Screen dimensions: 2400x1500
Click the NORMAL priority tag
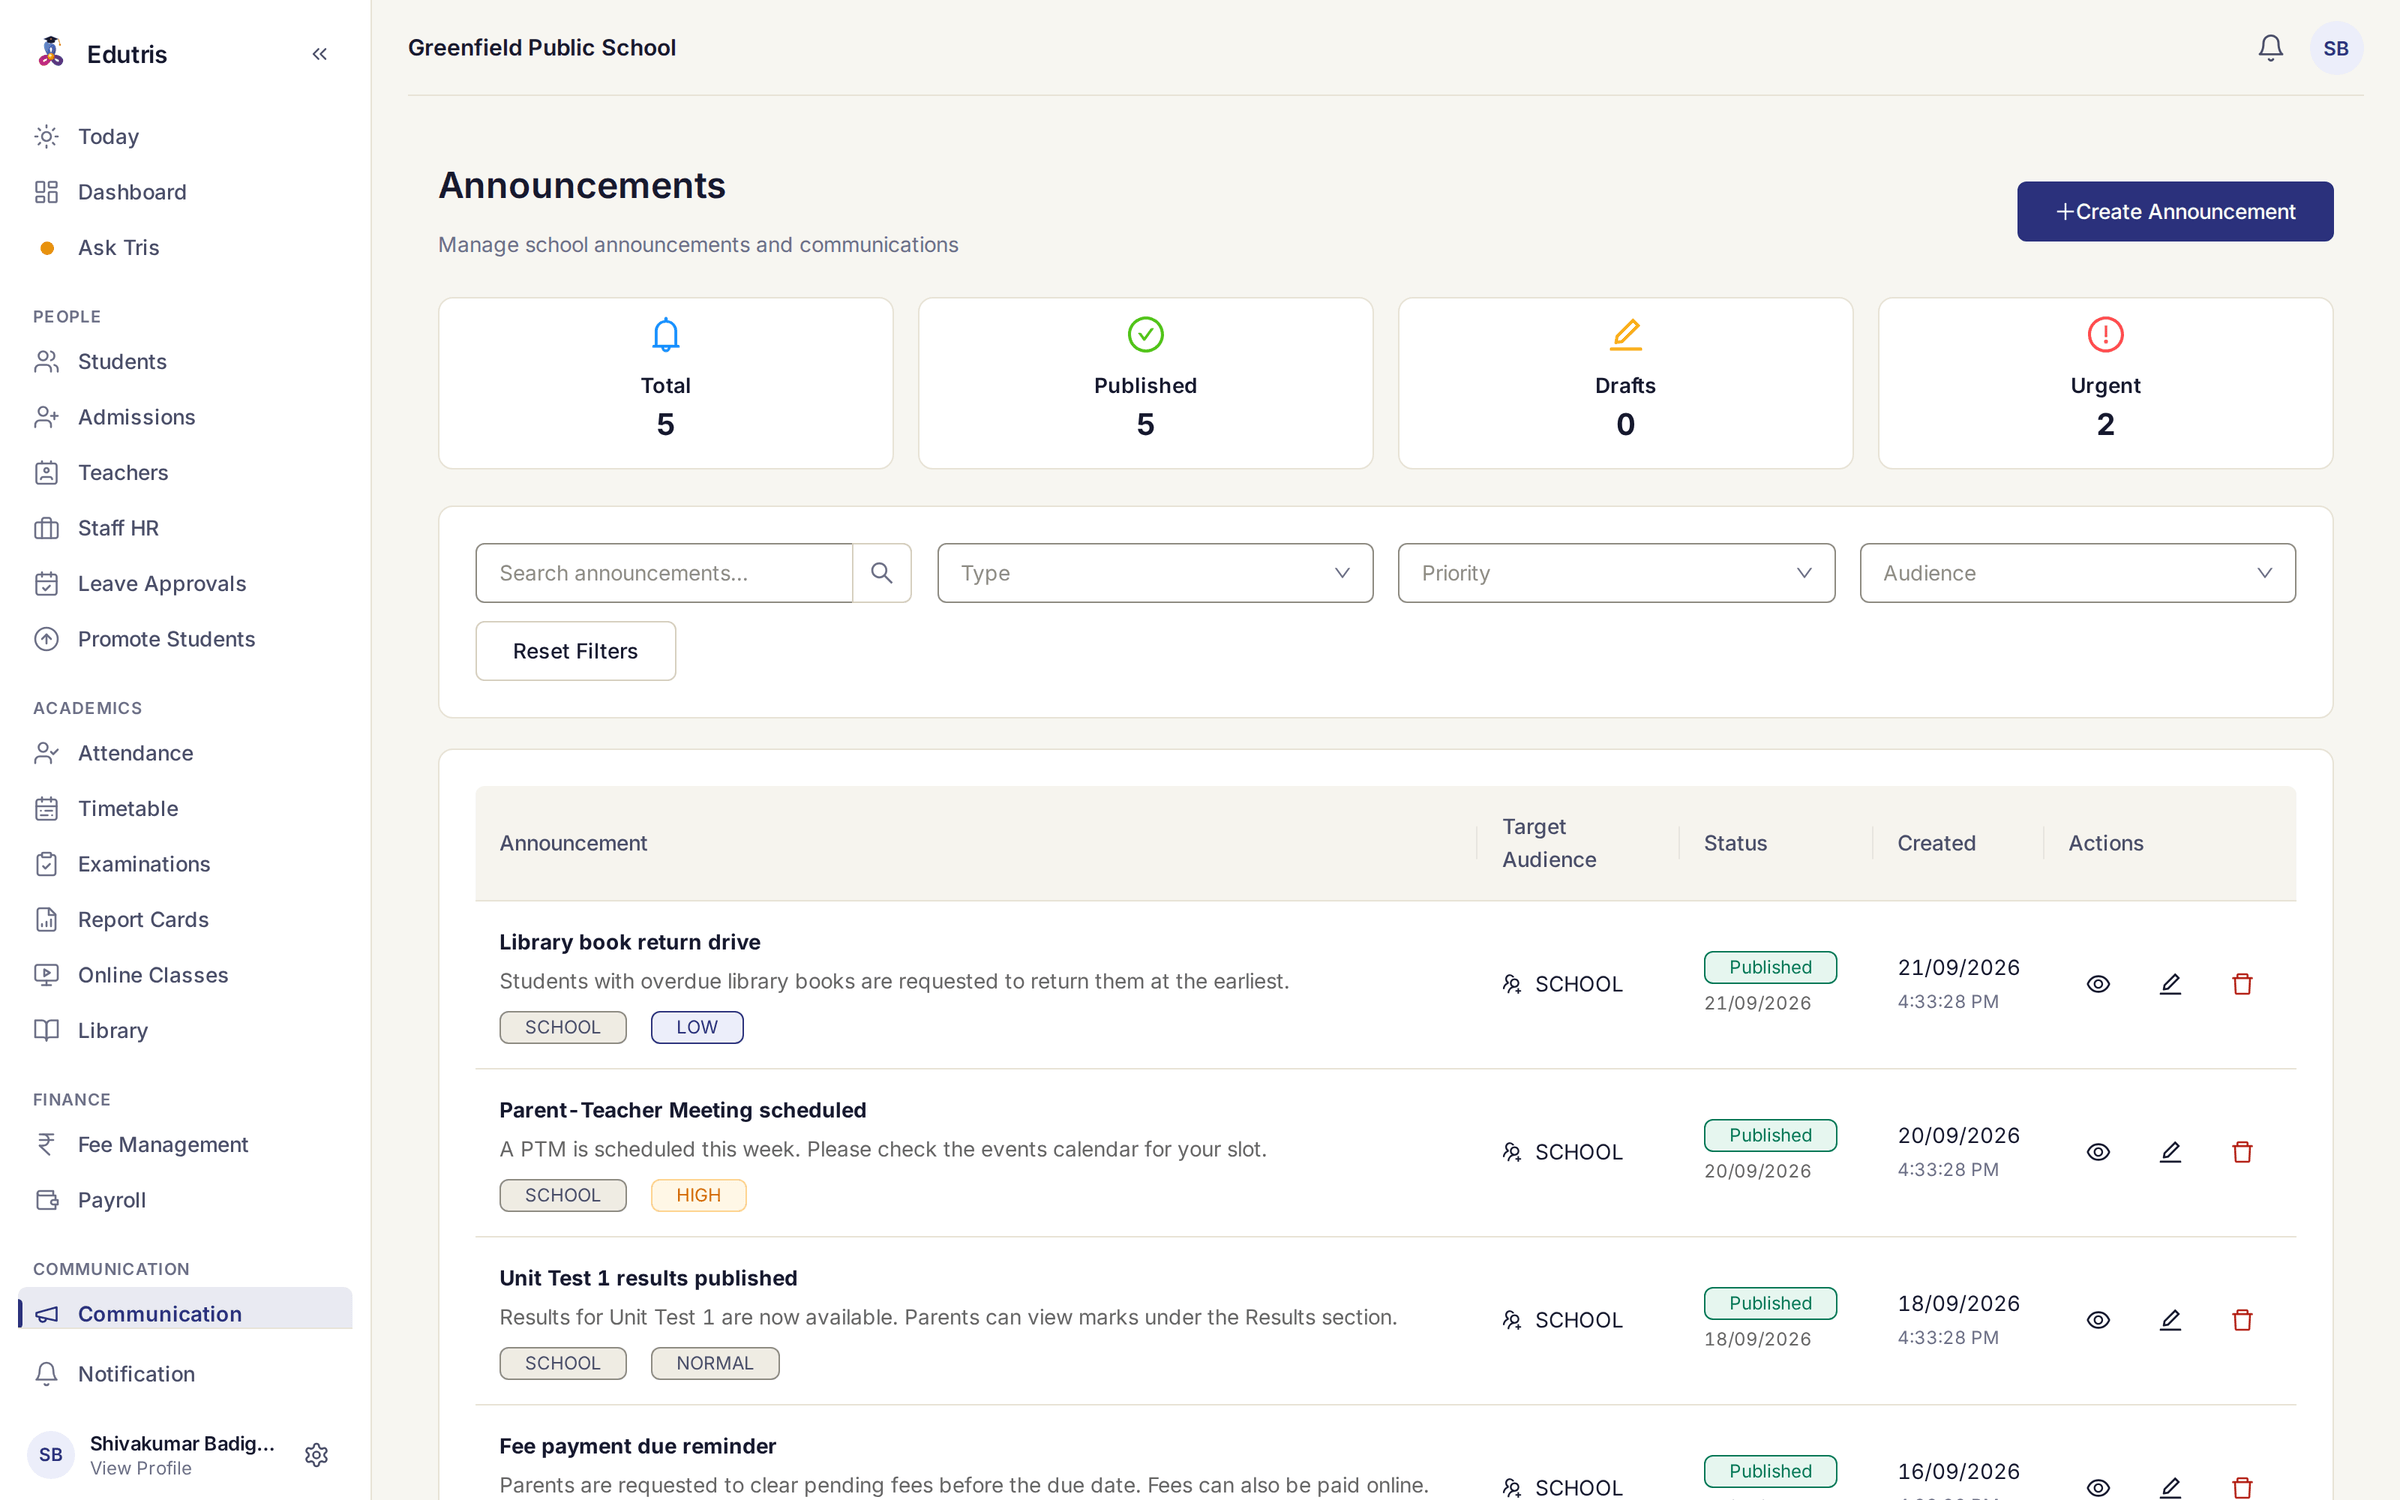[x=715, y=1363]
